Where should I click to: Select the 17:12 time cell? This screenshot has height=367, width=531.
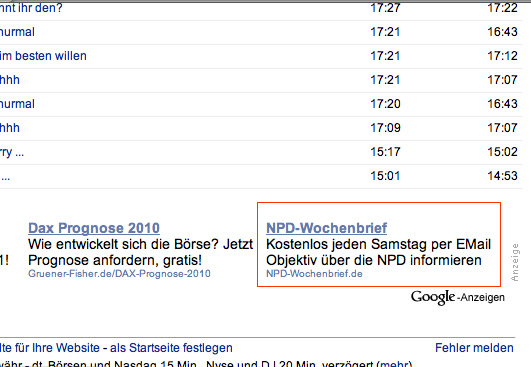(x=502, y=56)
